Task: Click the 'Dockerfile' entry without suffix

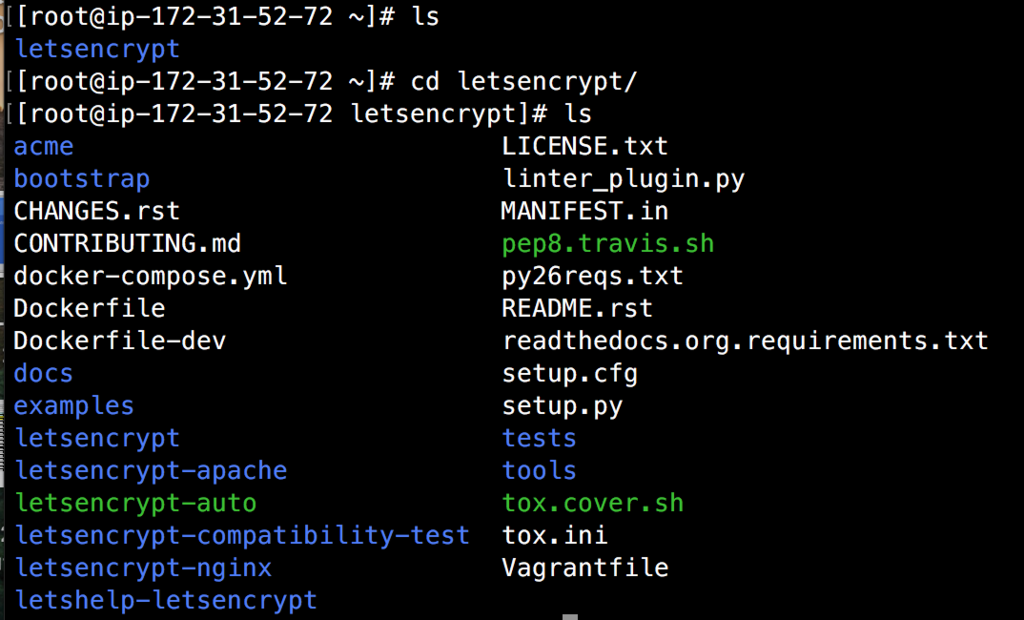Action: point(89,308)
